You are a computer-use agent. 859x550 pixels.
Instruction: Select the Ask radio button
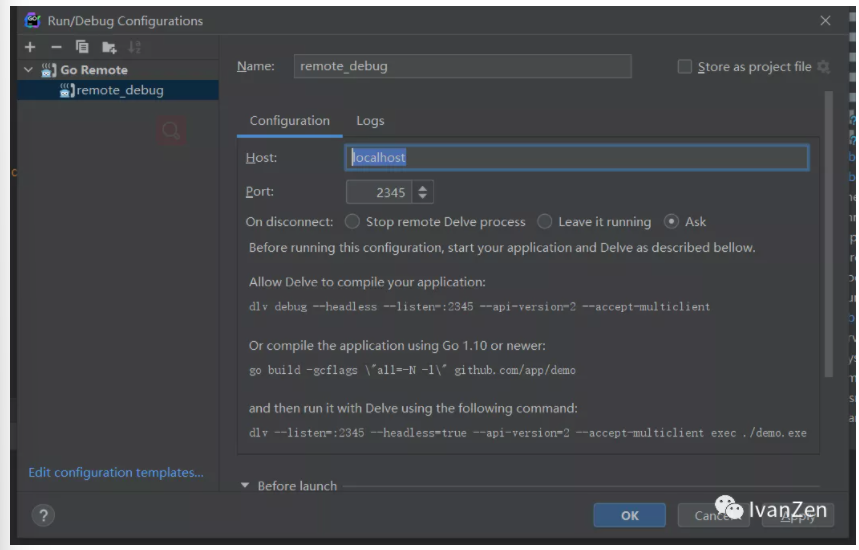click(672, 222)
